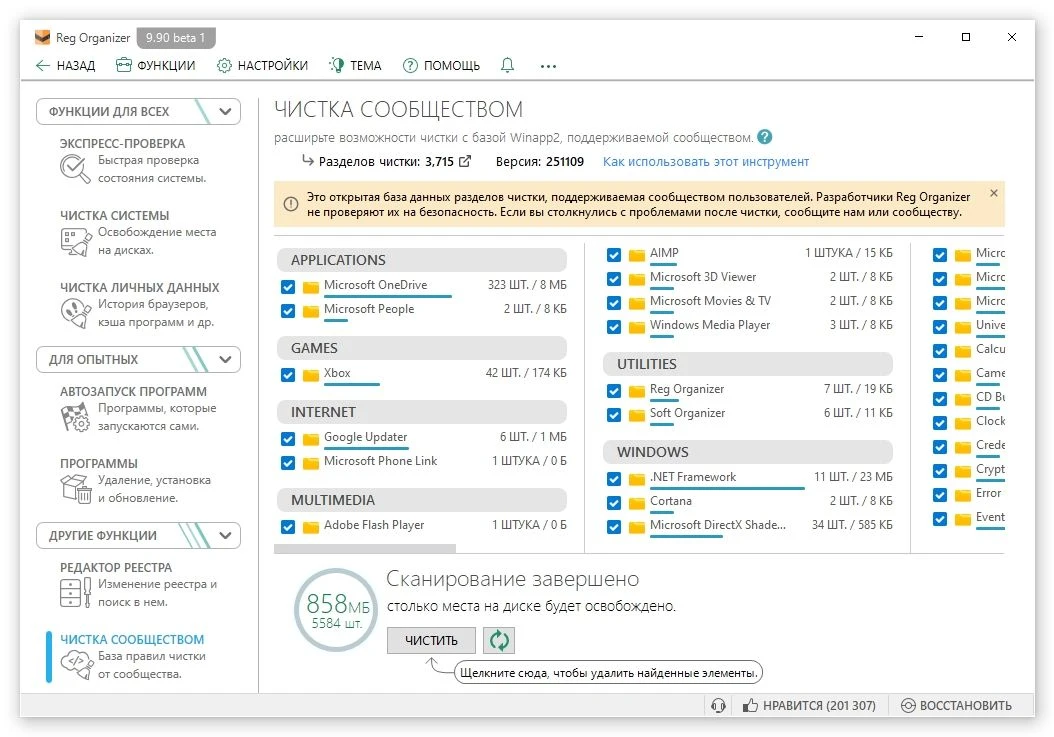Screen dimensions: 1054x737
Task: Dismiss the yellow warning banner
Action: click(993, 193)
